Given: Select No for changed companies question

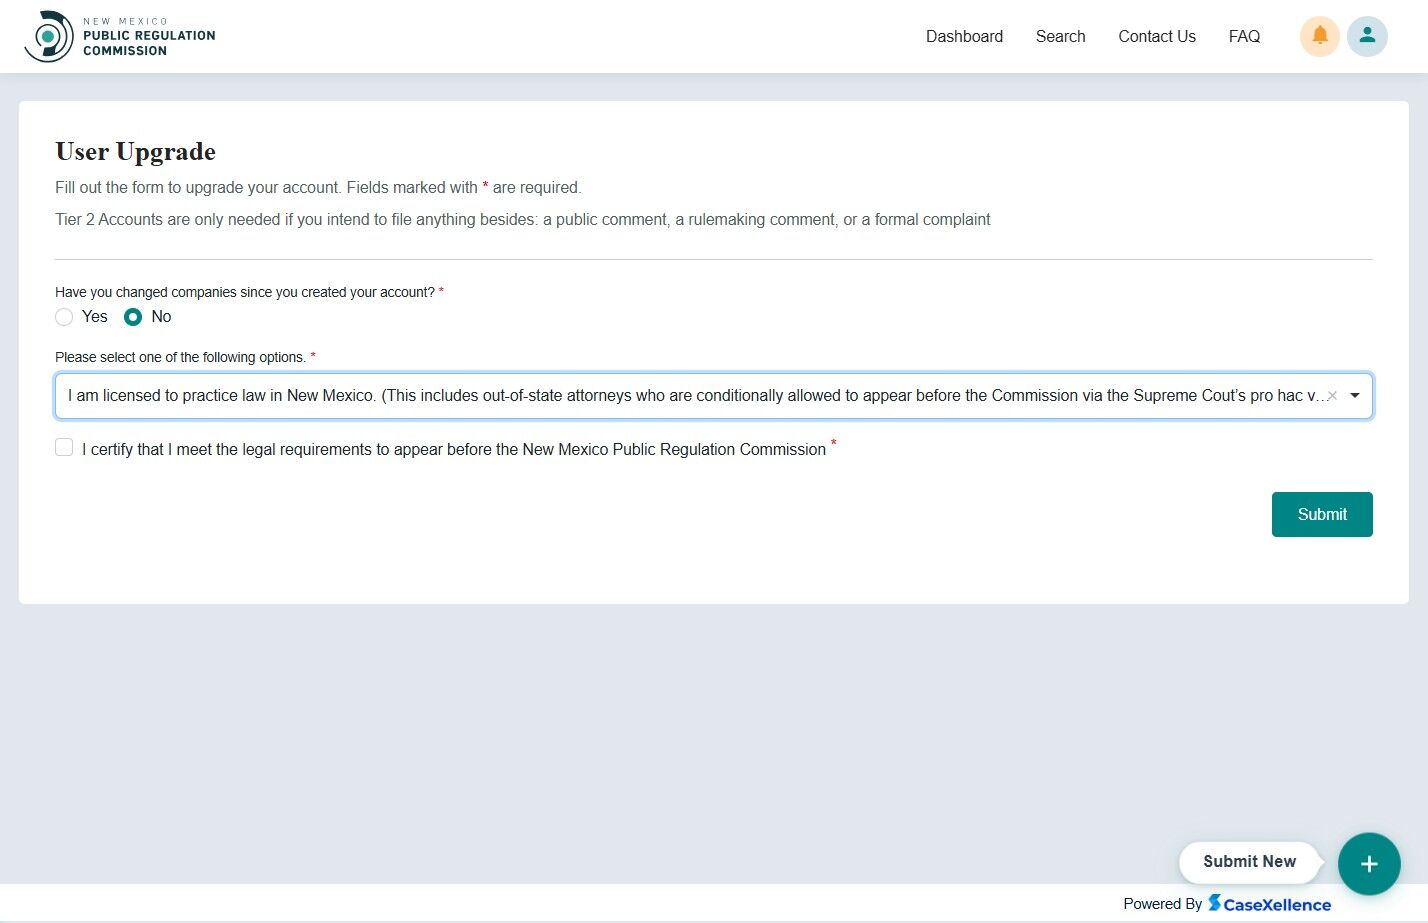Looking at the screenshot, I should [133, 316].
